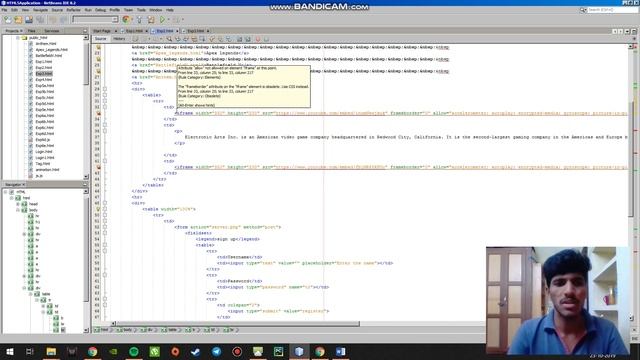Screen dimensions: 640x360
Task: Open Steam from the taskbar
Action: 196,351
